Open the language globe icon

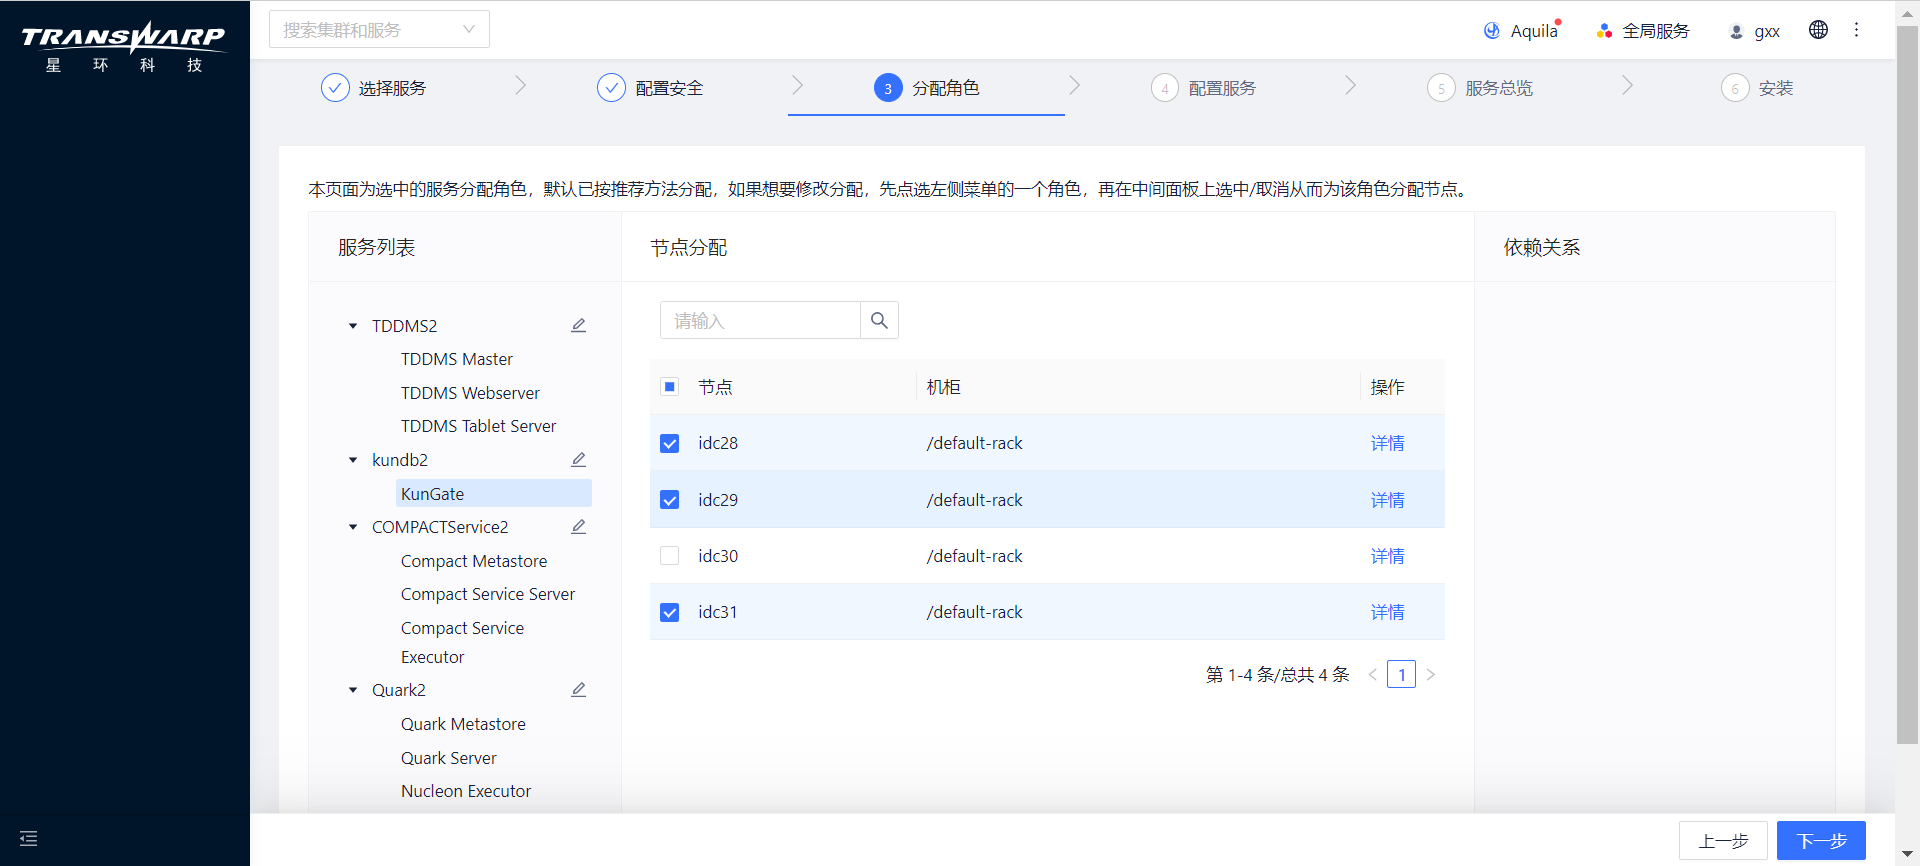tap(1818, 30)
